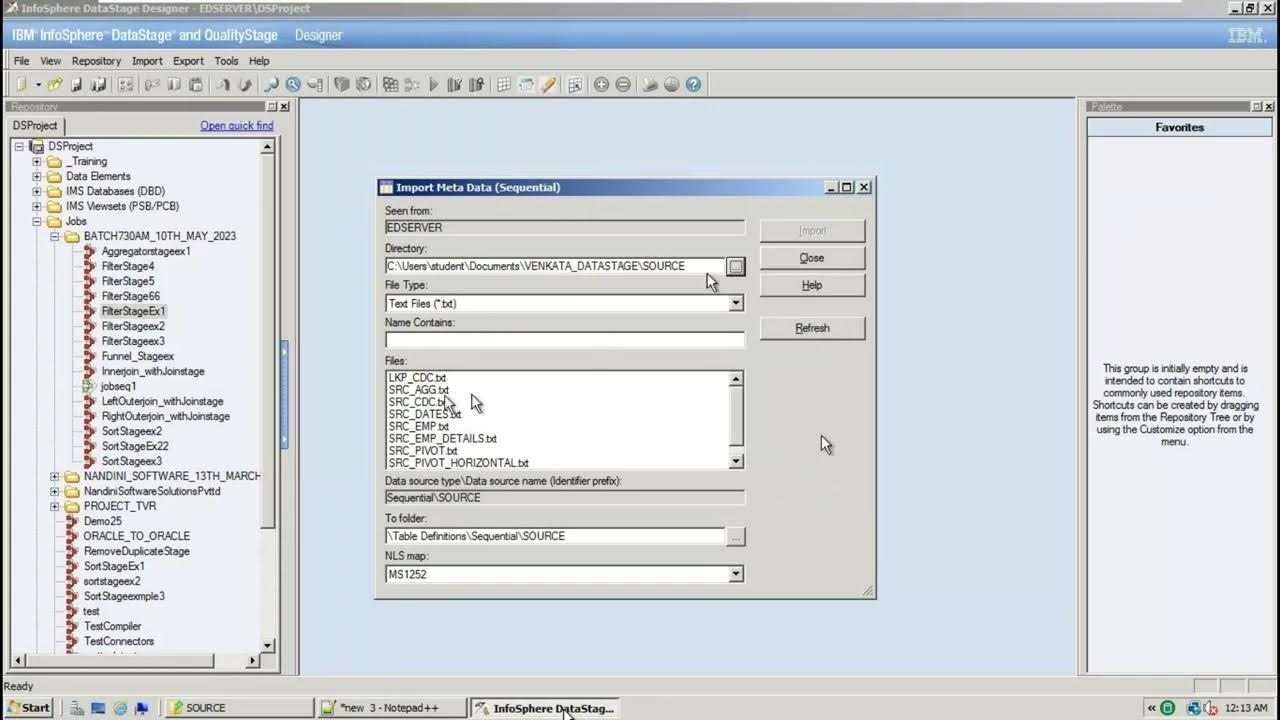Select SRC_PIVOT.txt in the Files list
The image size is (1280, 720).
[x=422, y=451]
